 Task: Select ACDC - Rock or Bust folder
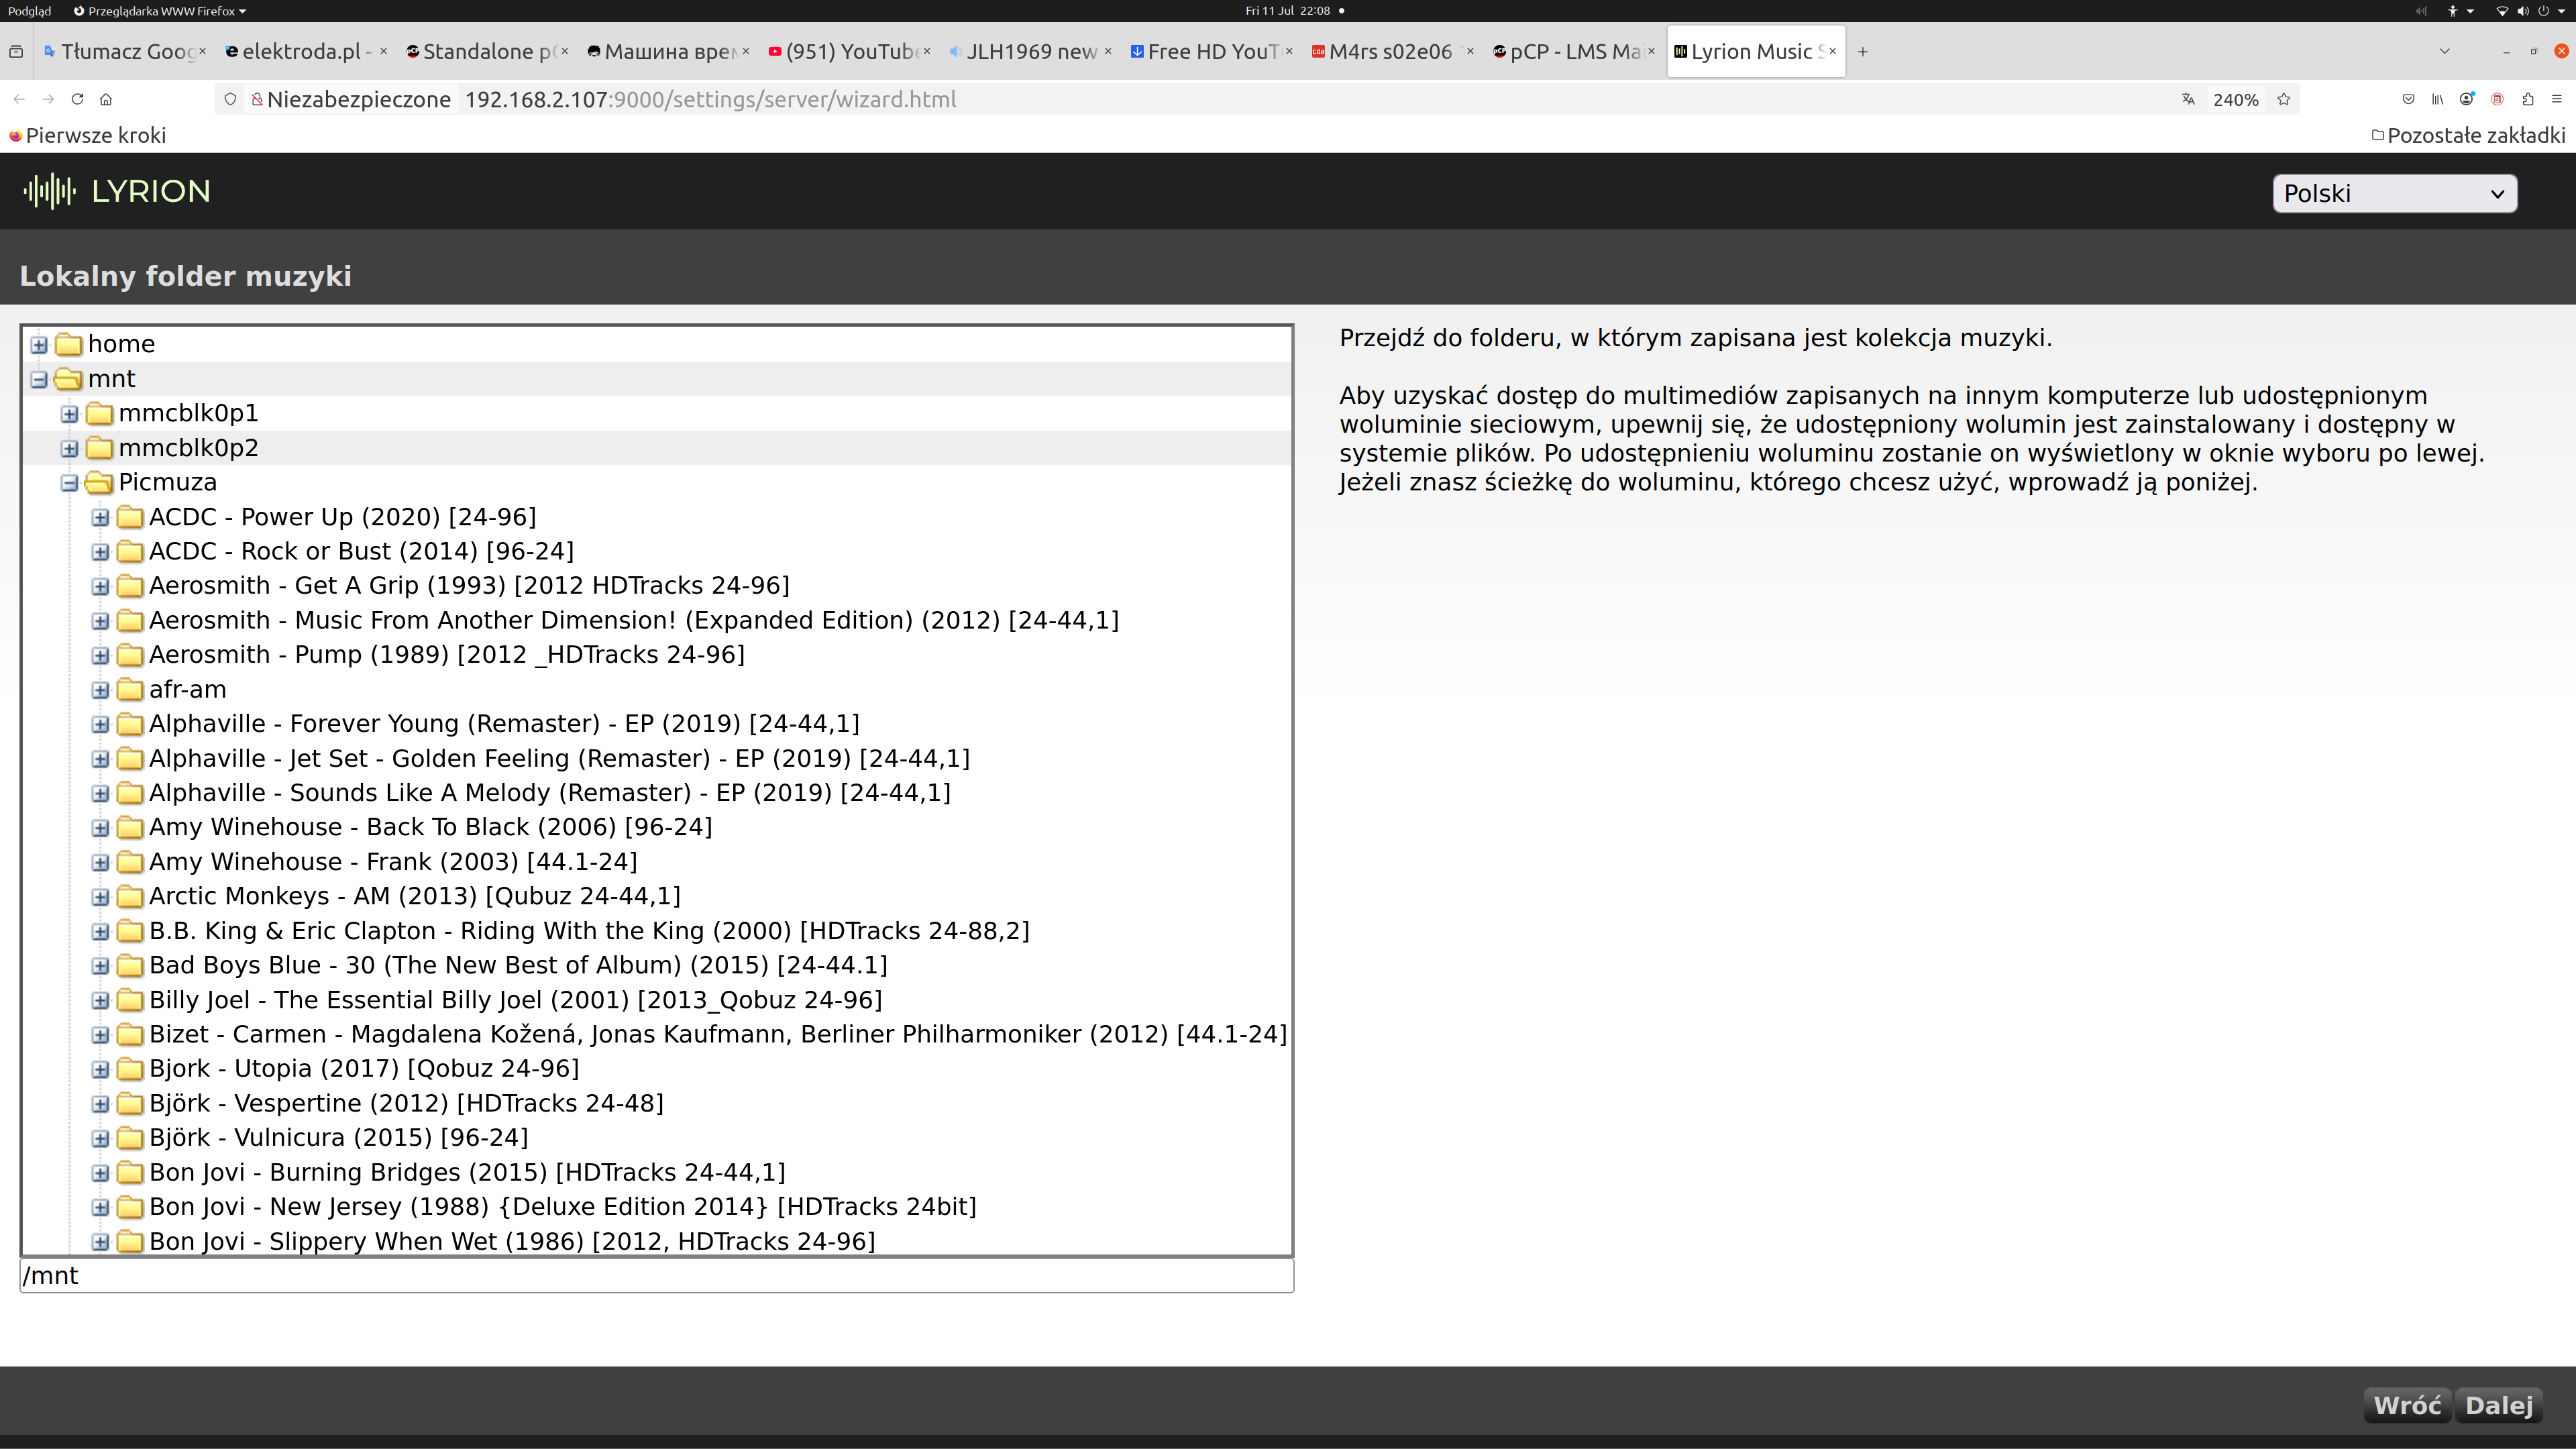point(361,552)
